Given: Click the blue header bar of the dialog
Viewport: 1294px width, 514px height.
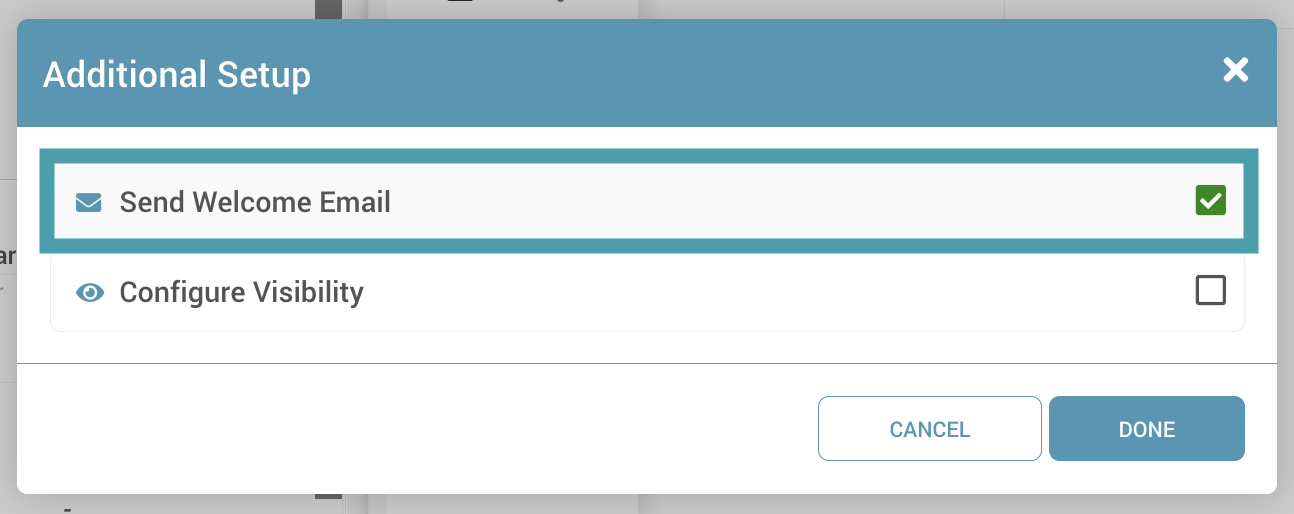Looking at the screenshot, I should tap(647, 73).
